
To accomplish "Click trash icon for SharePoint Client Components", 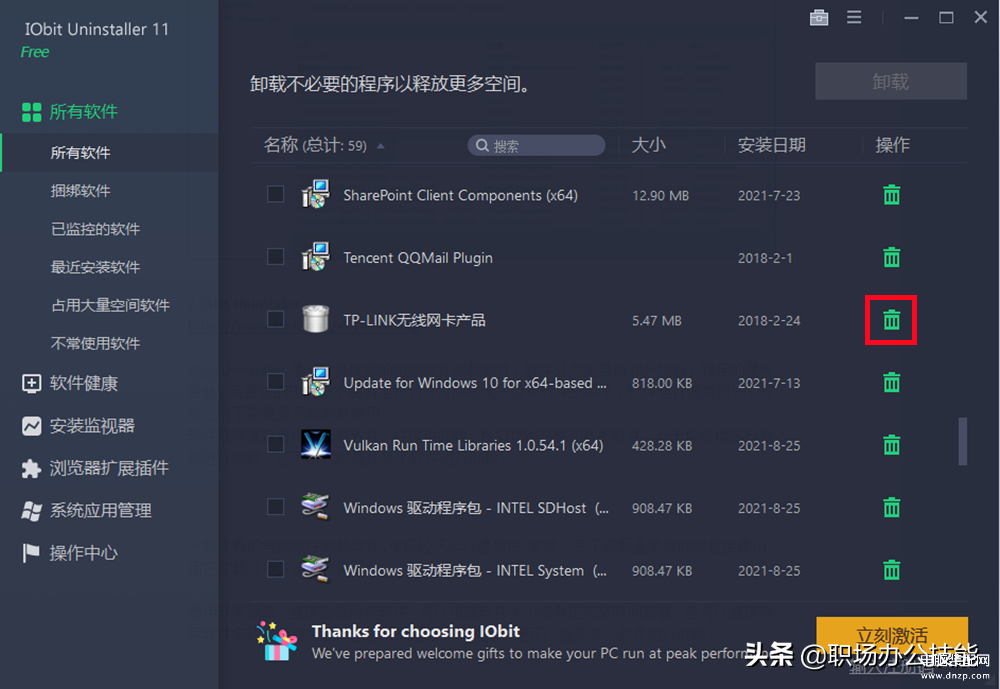I will (892, 195).
